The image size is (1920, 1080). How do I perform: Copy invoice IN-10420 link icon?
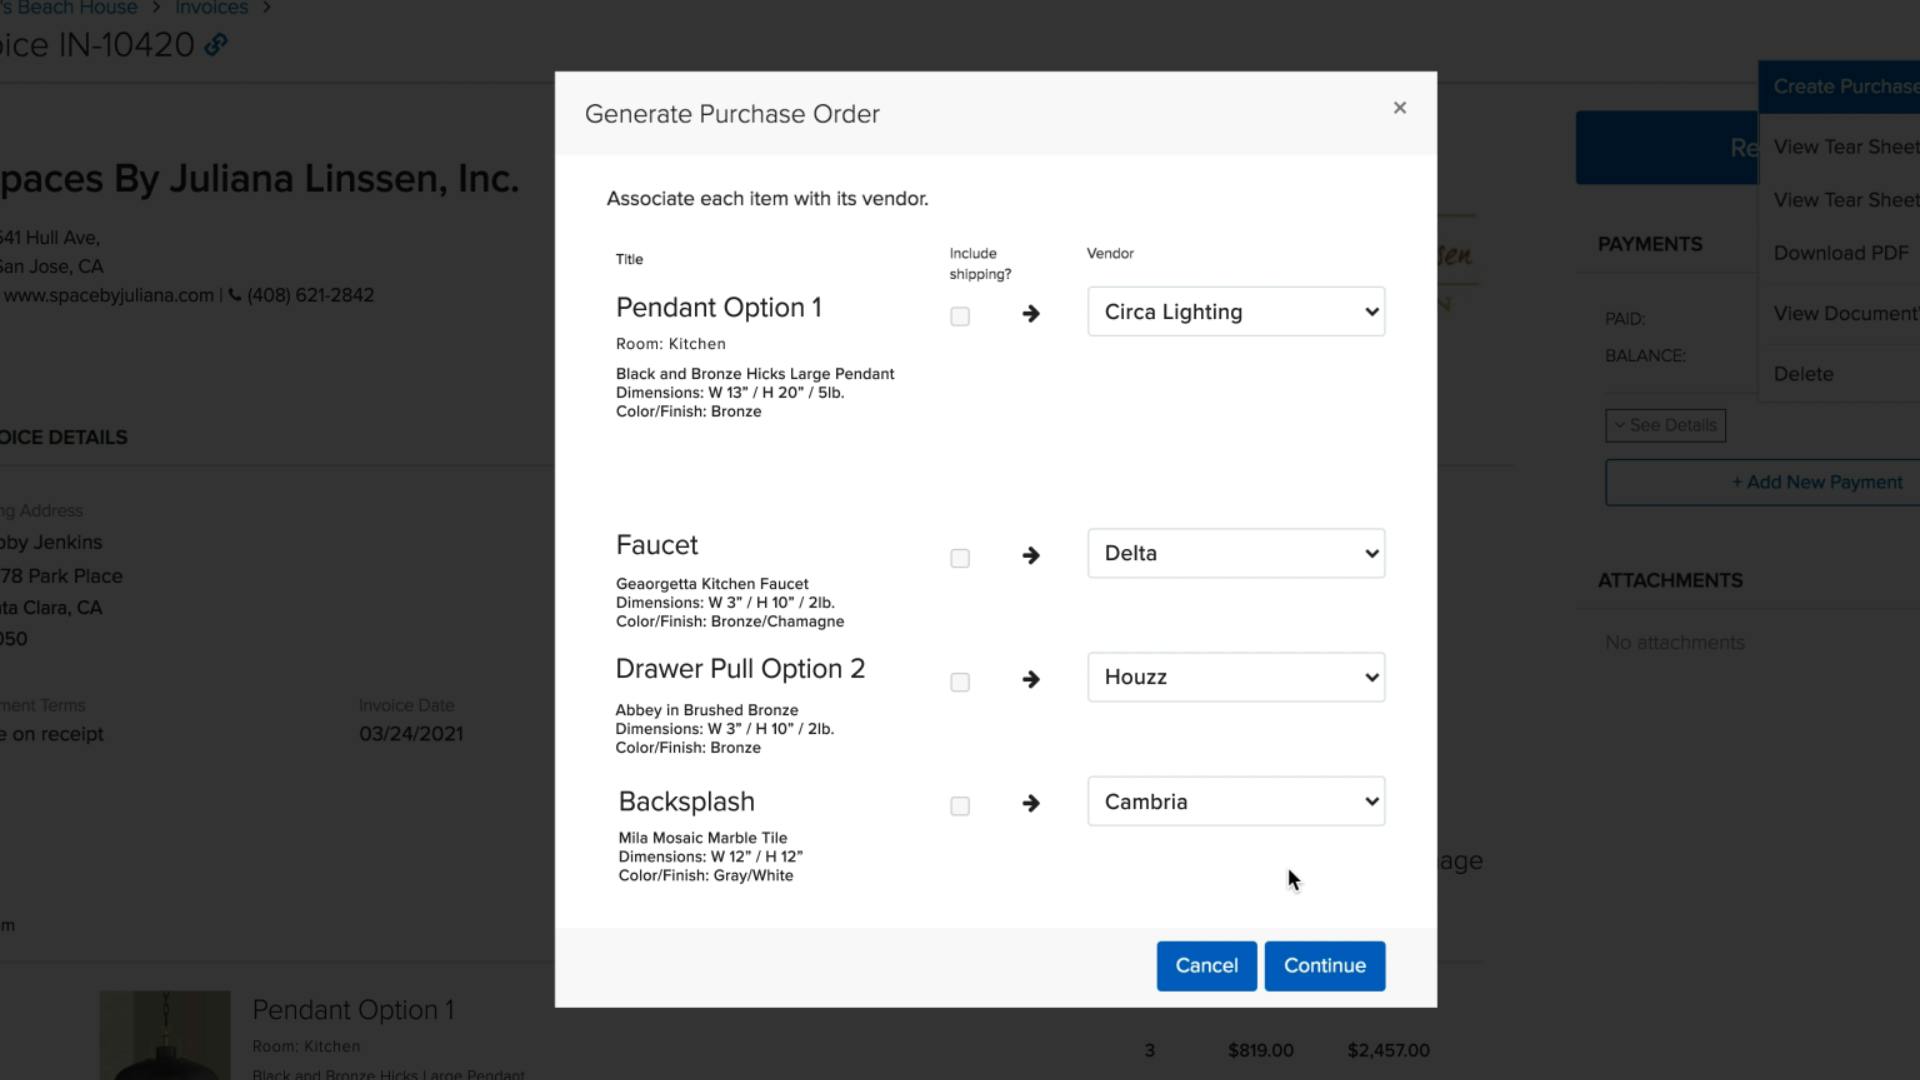point(216,45)
